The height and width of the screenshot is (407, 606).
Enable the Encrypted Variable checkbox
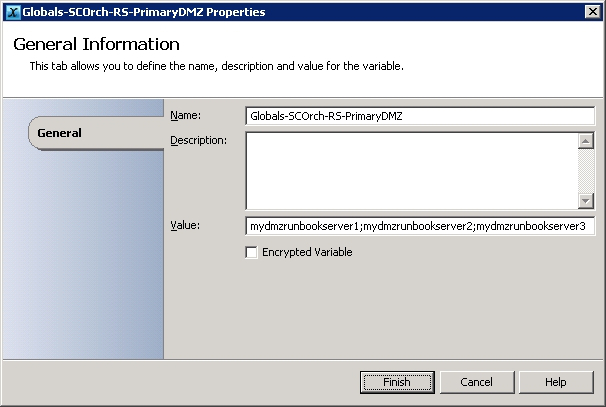[251, 252]
